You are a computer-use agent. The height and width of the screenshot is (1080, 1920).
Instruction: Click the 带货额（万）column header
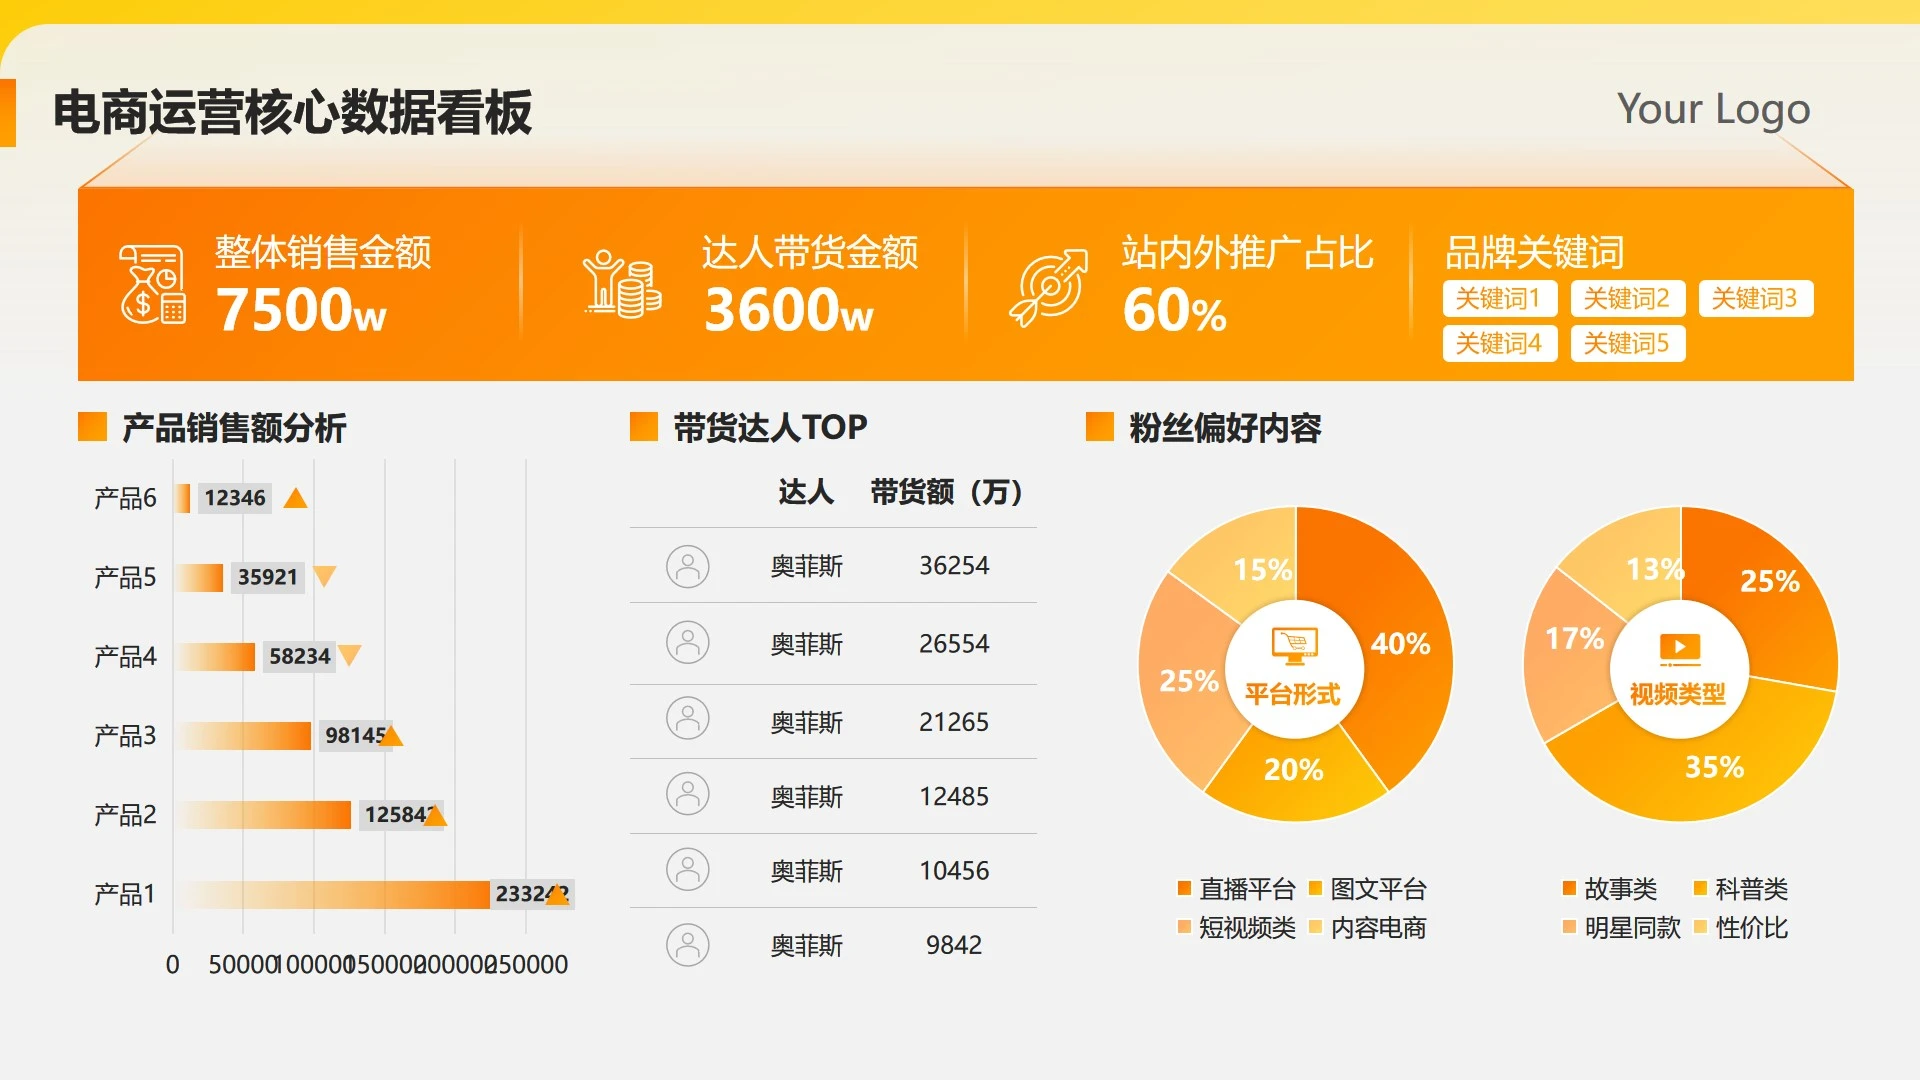[946, 492]
